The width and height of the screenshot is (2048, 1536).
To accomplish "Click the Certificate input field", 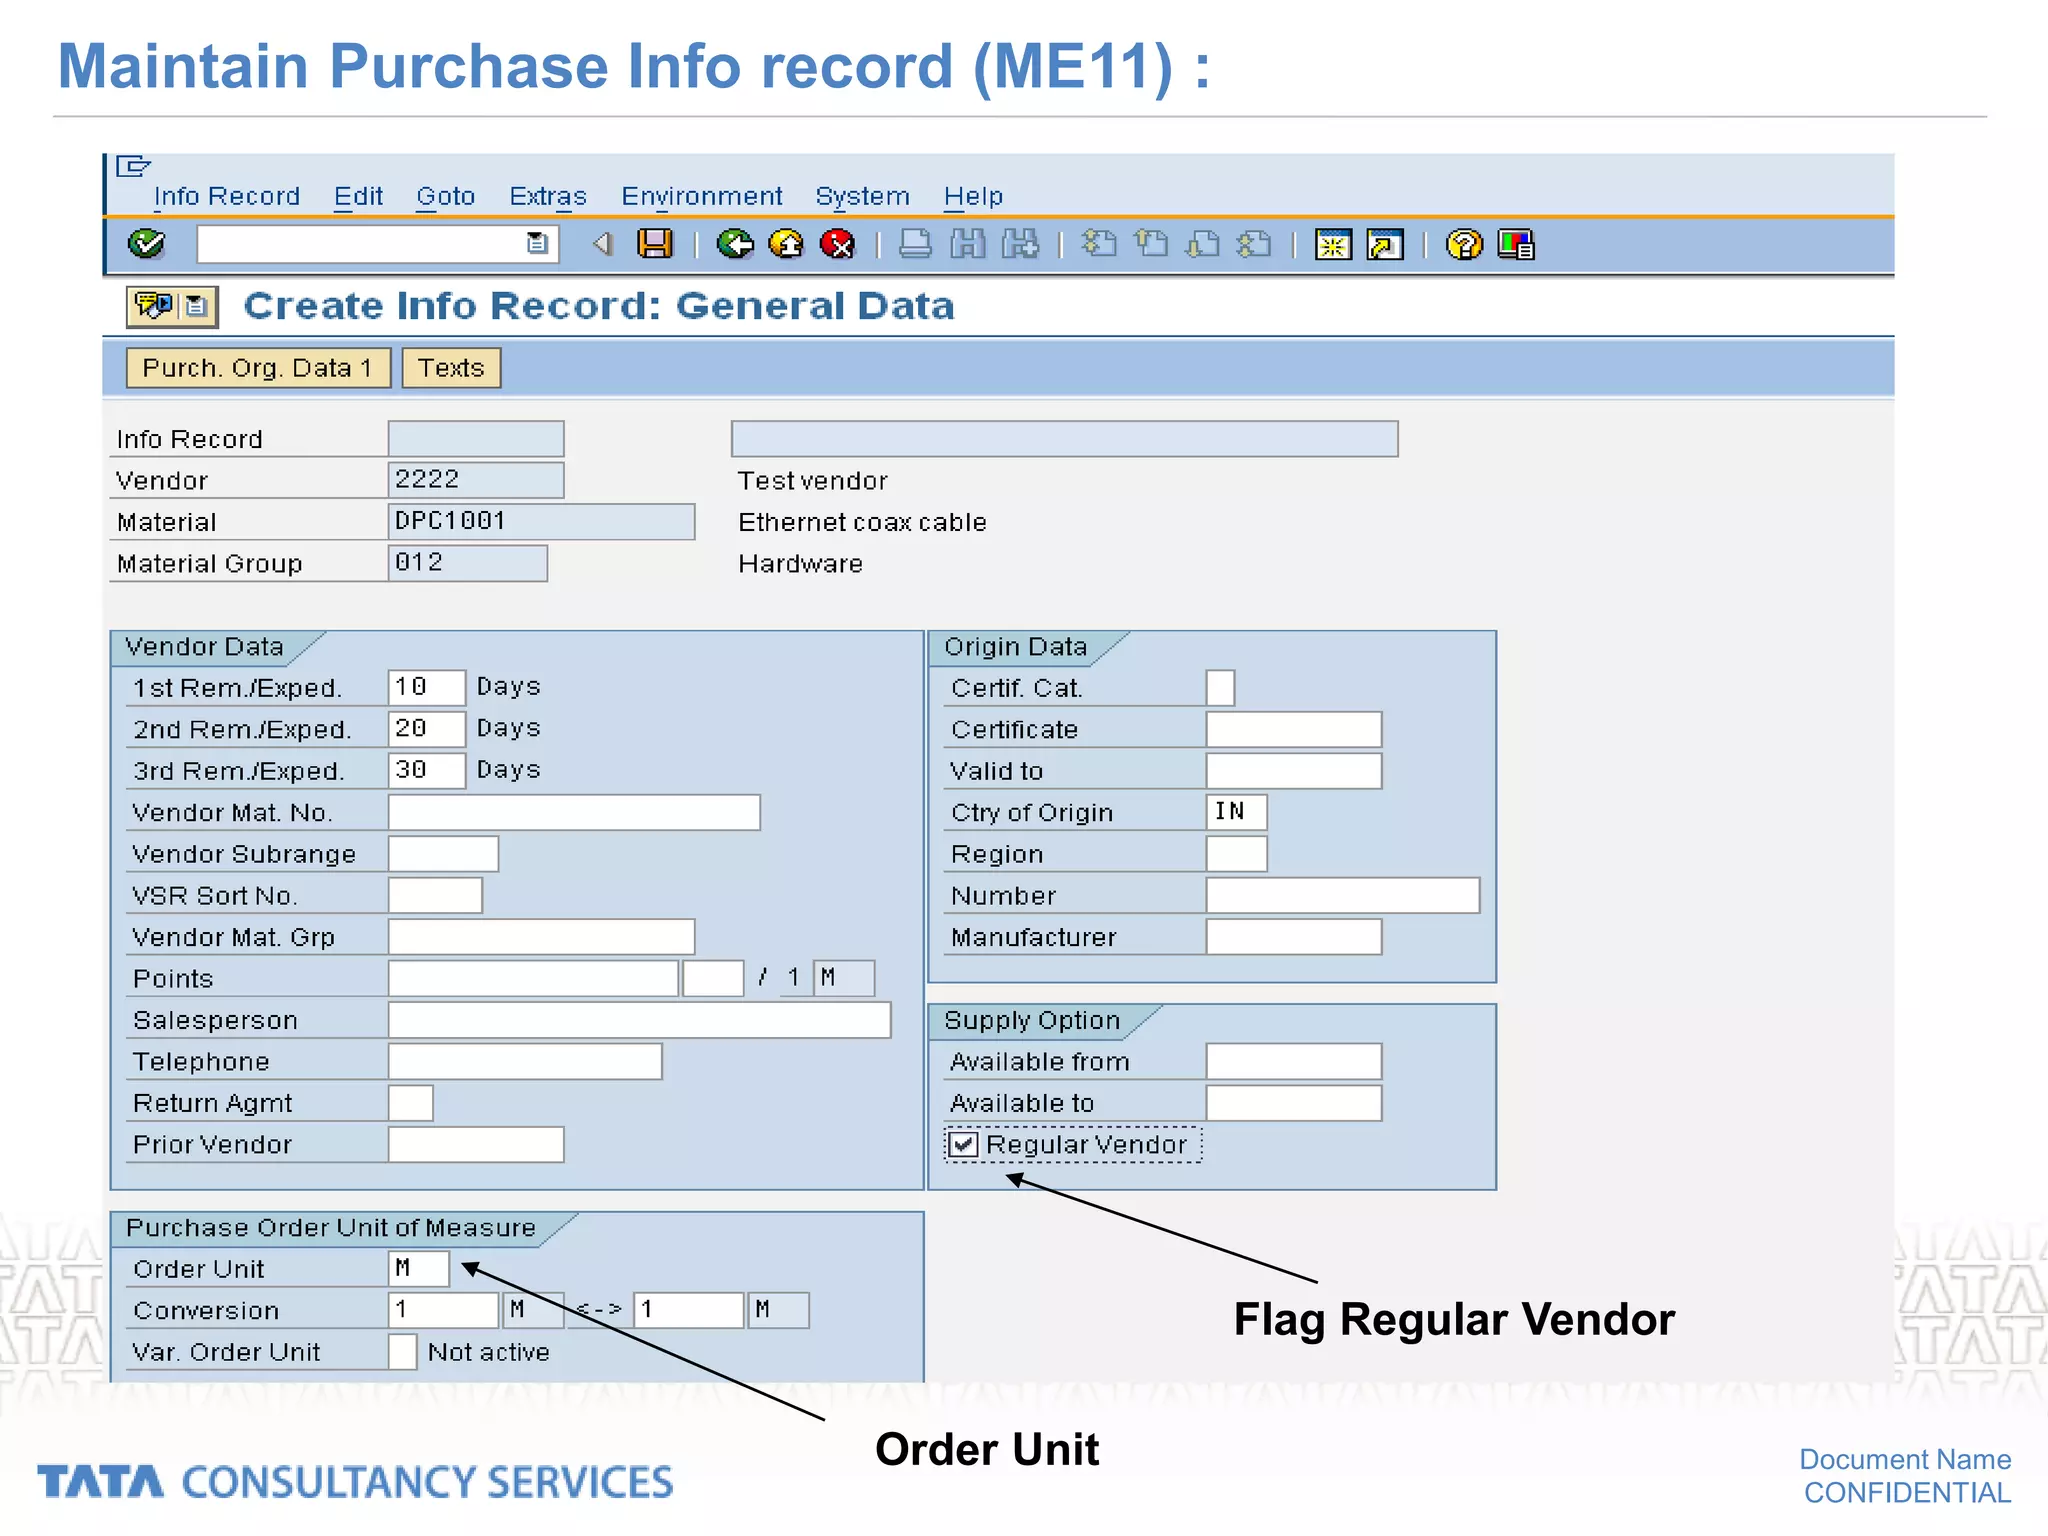I will pyautogui.click(x=1294, y=729).
